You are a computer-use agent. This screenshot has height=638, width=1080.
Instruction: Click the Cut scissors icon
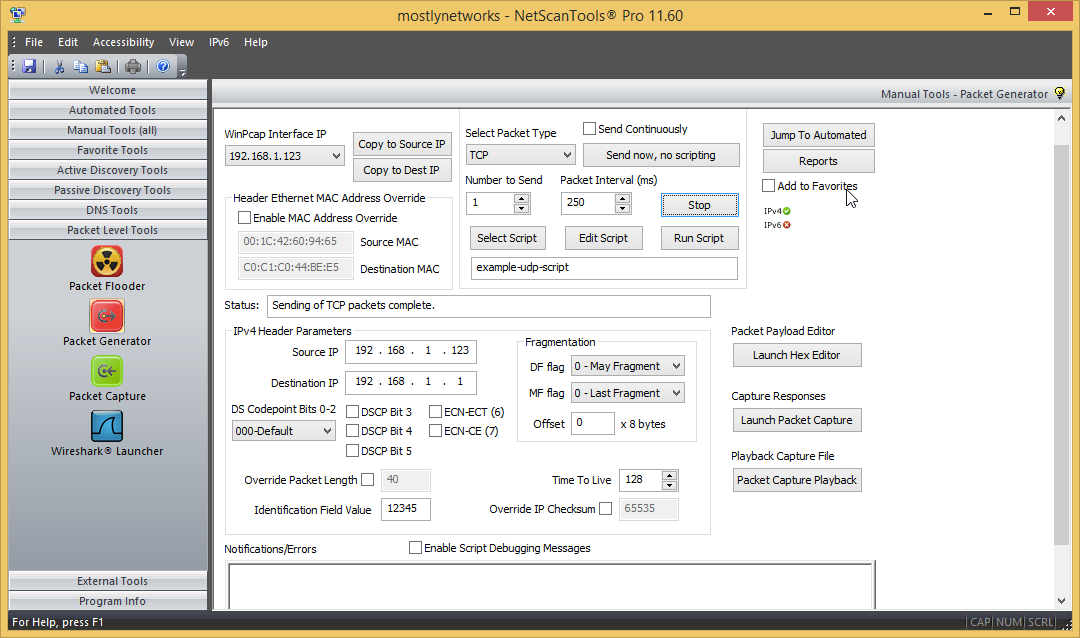tap(59, 66)
